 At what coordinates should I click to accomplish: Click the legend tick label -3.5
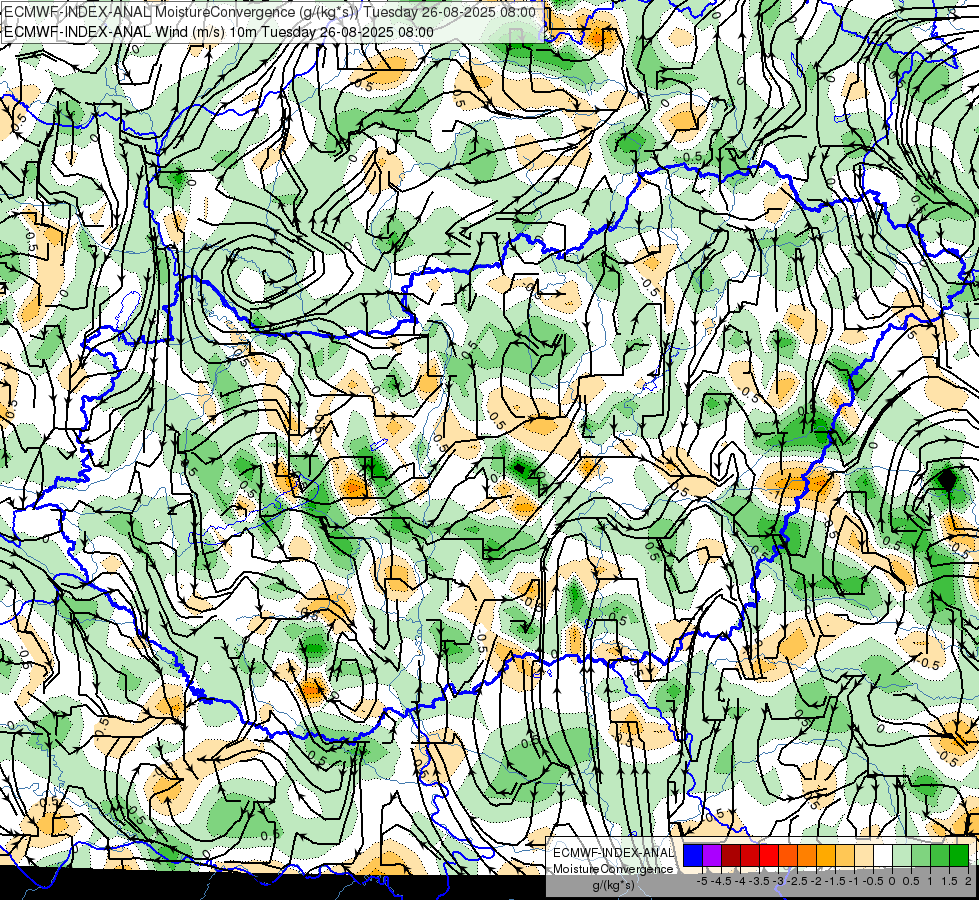759,881
